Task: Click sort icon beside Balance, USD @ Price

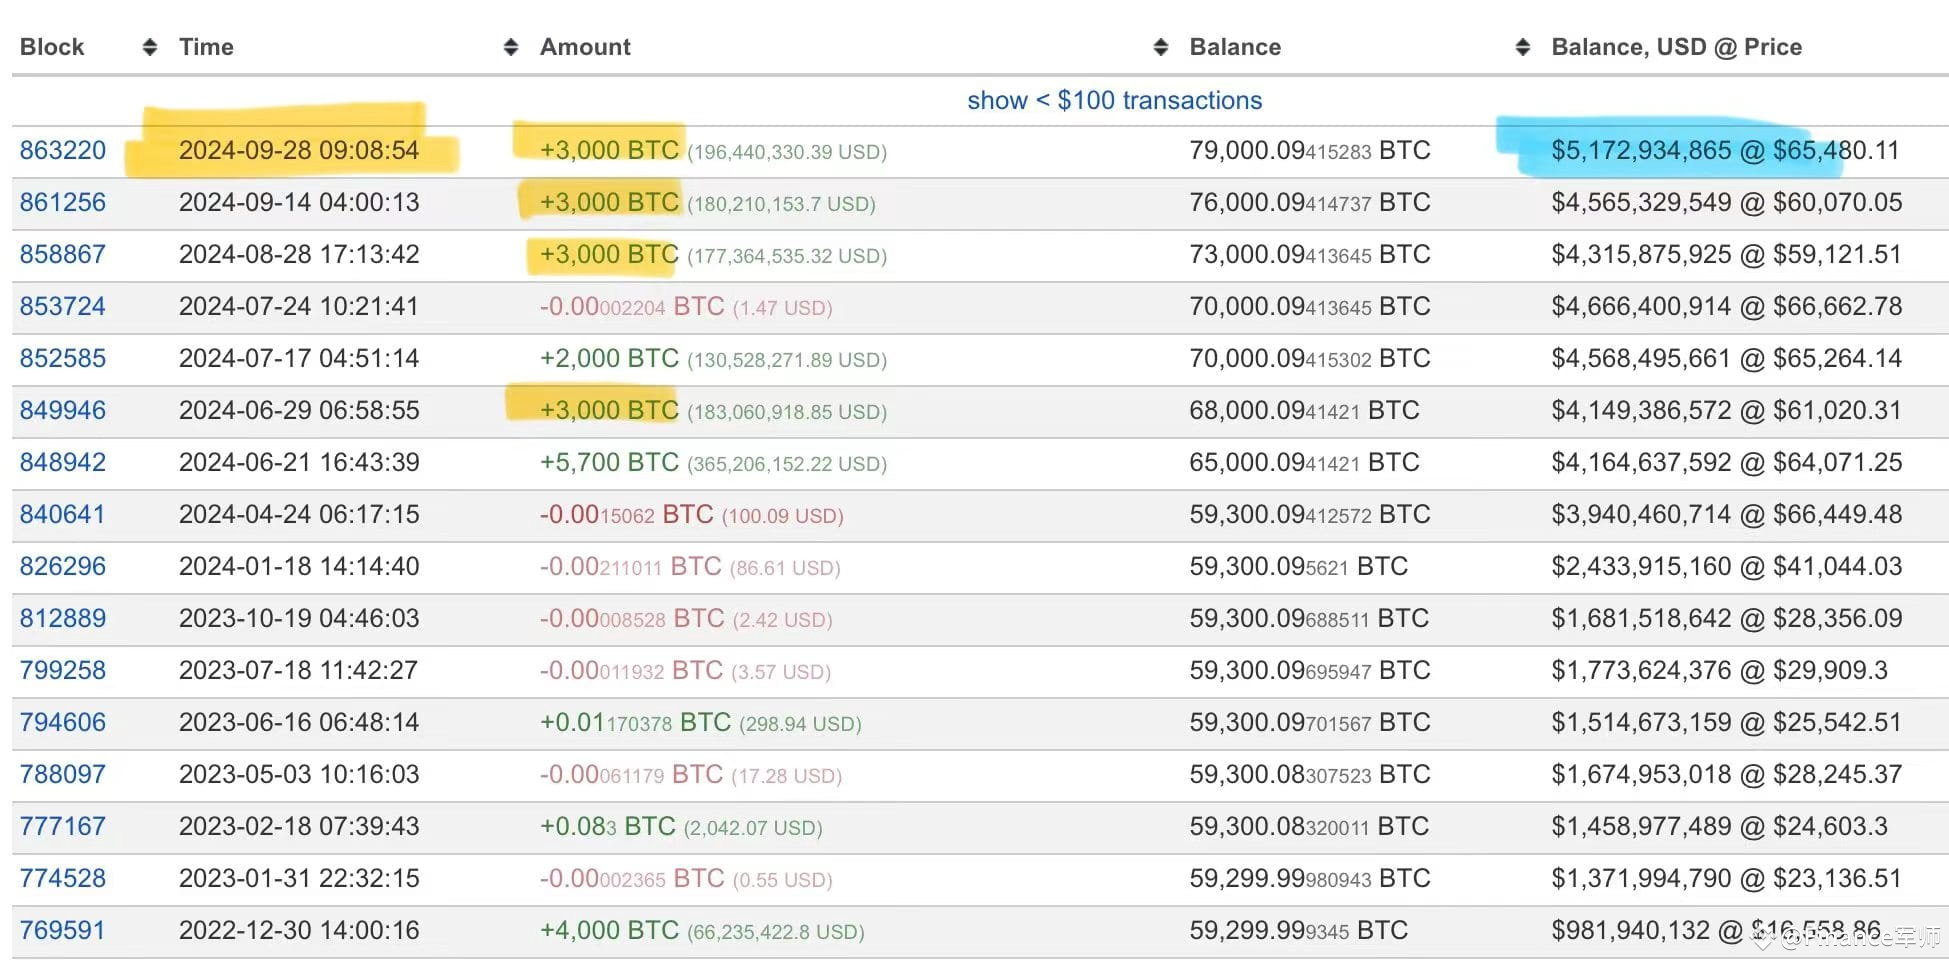Action: 1523,46
